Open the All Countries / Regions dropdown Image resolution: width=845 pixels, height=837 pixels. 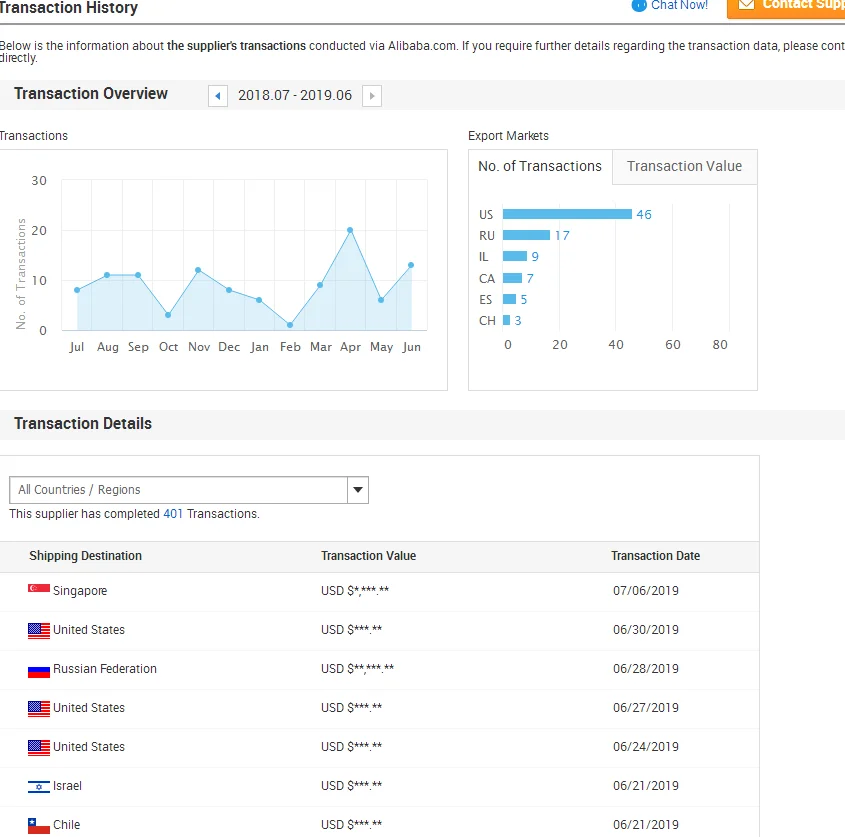coord(178,490)
